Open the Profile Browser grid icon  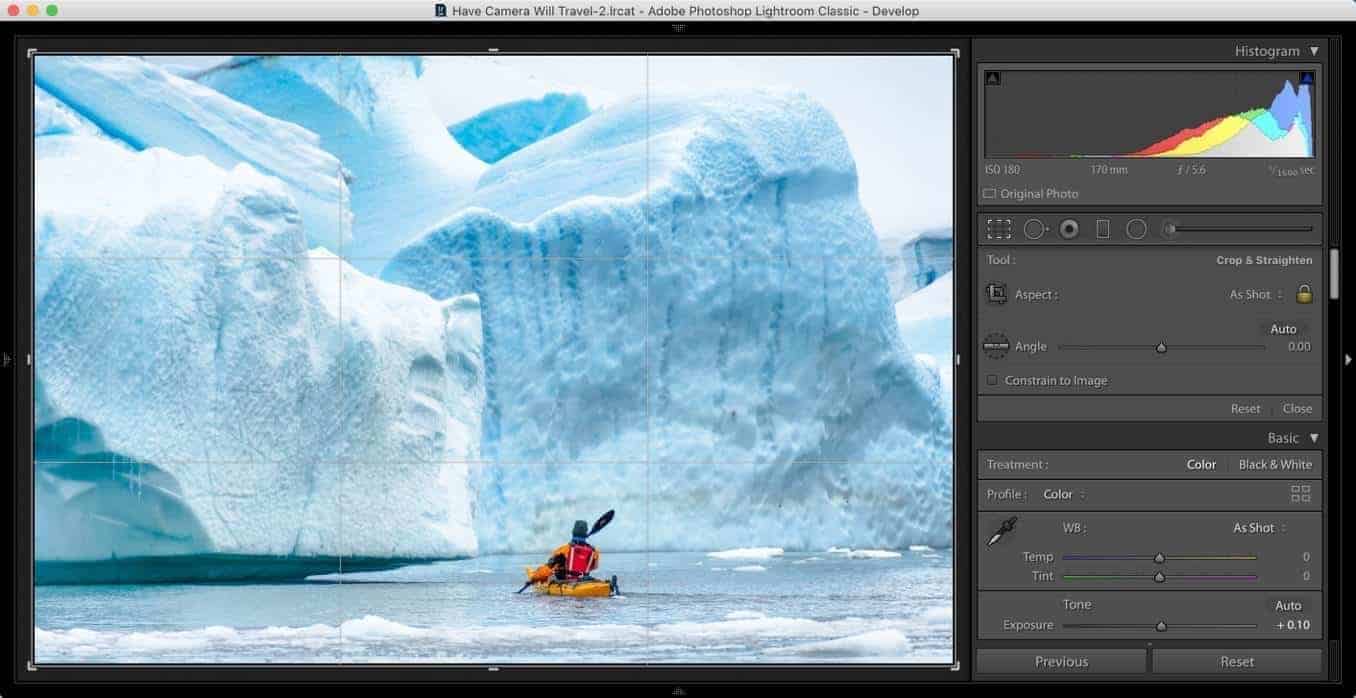click(x=1300, y=494)
